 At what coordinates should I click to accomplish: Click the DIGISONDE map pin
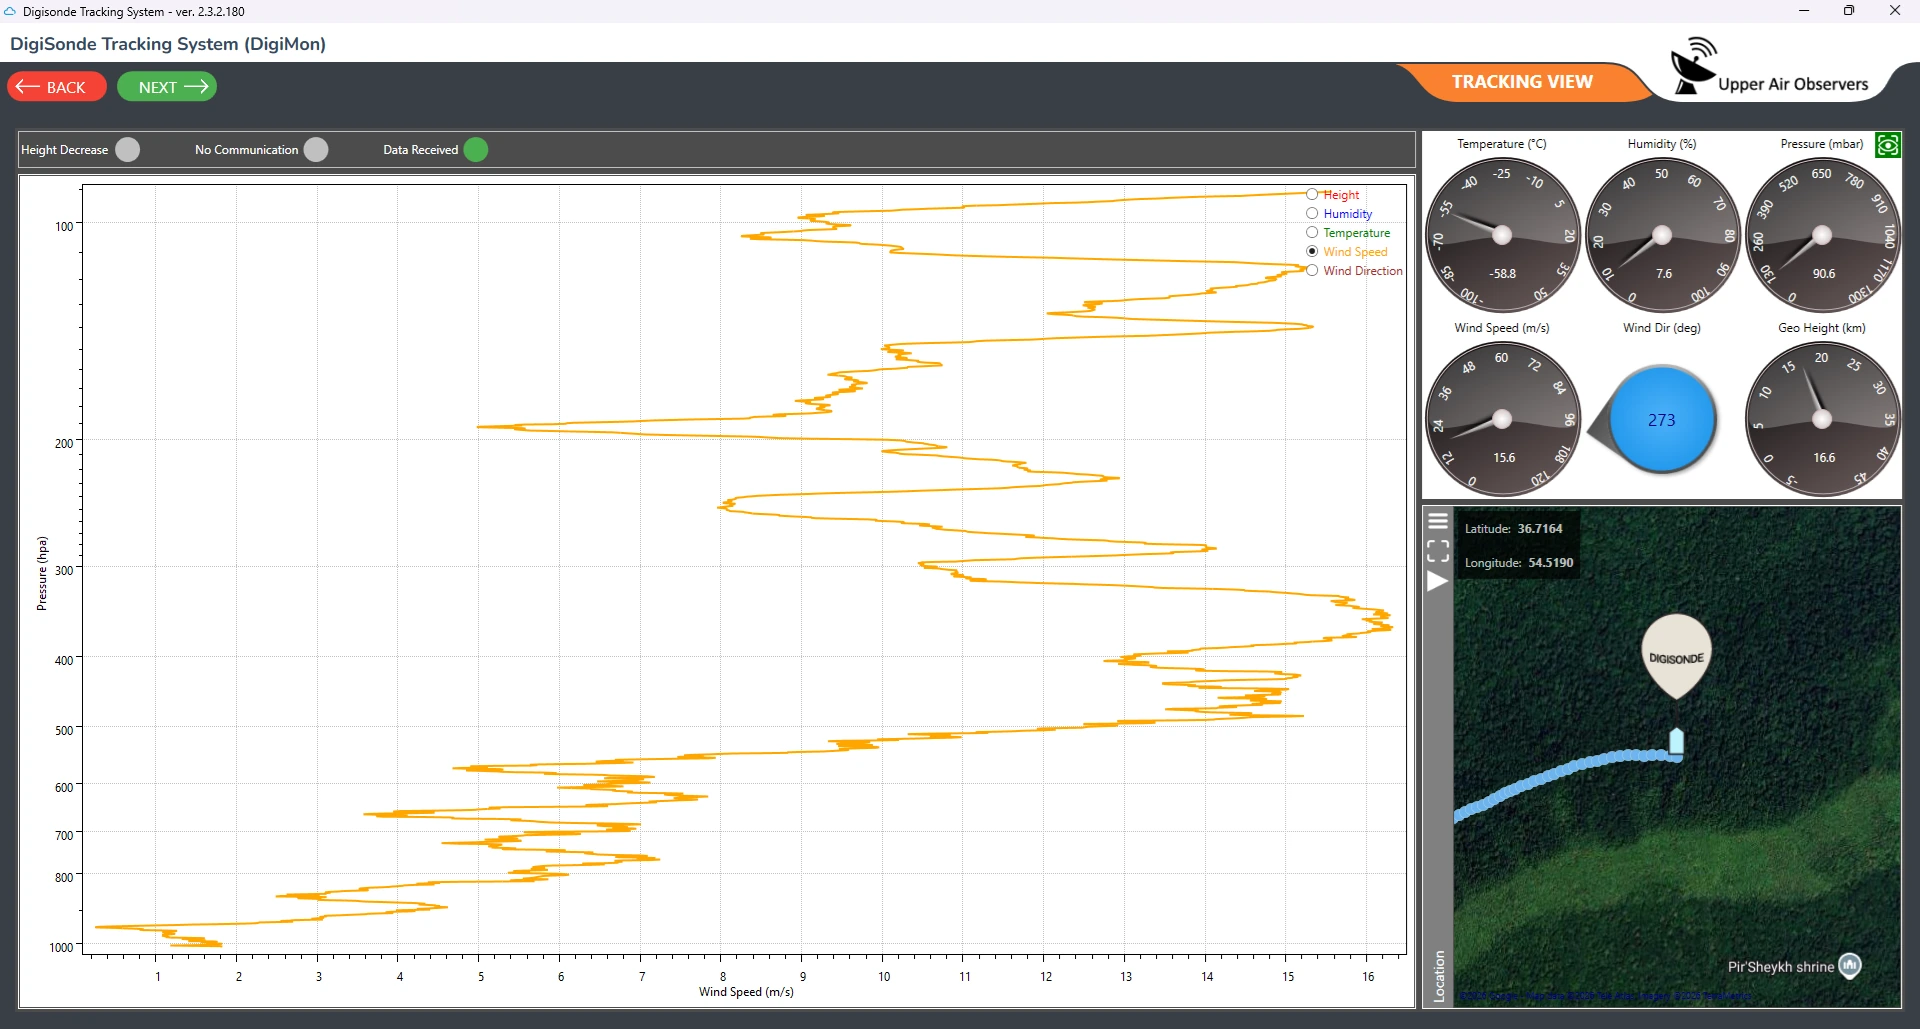1677,656
